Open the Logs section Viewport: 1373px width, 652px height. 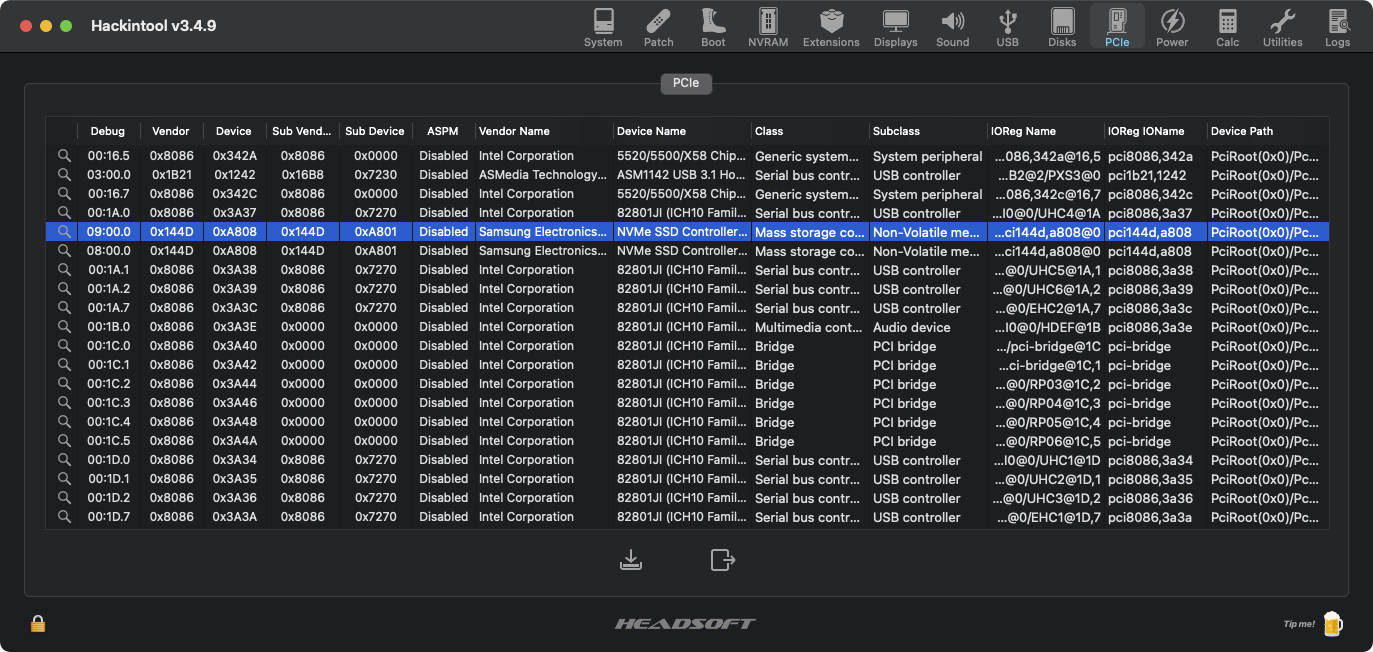pos(1337,27)
